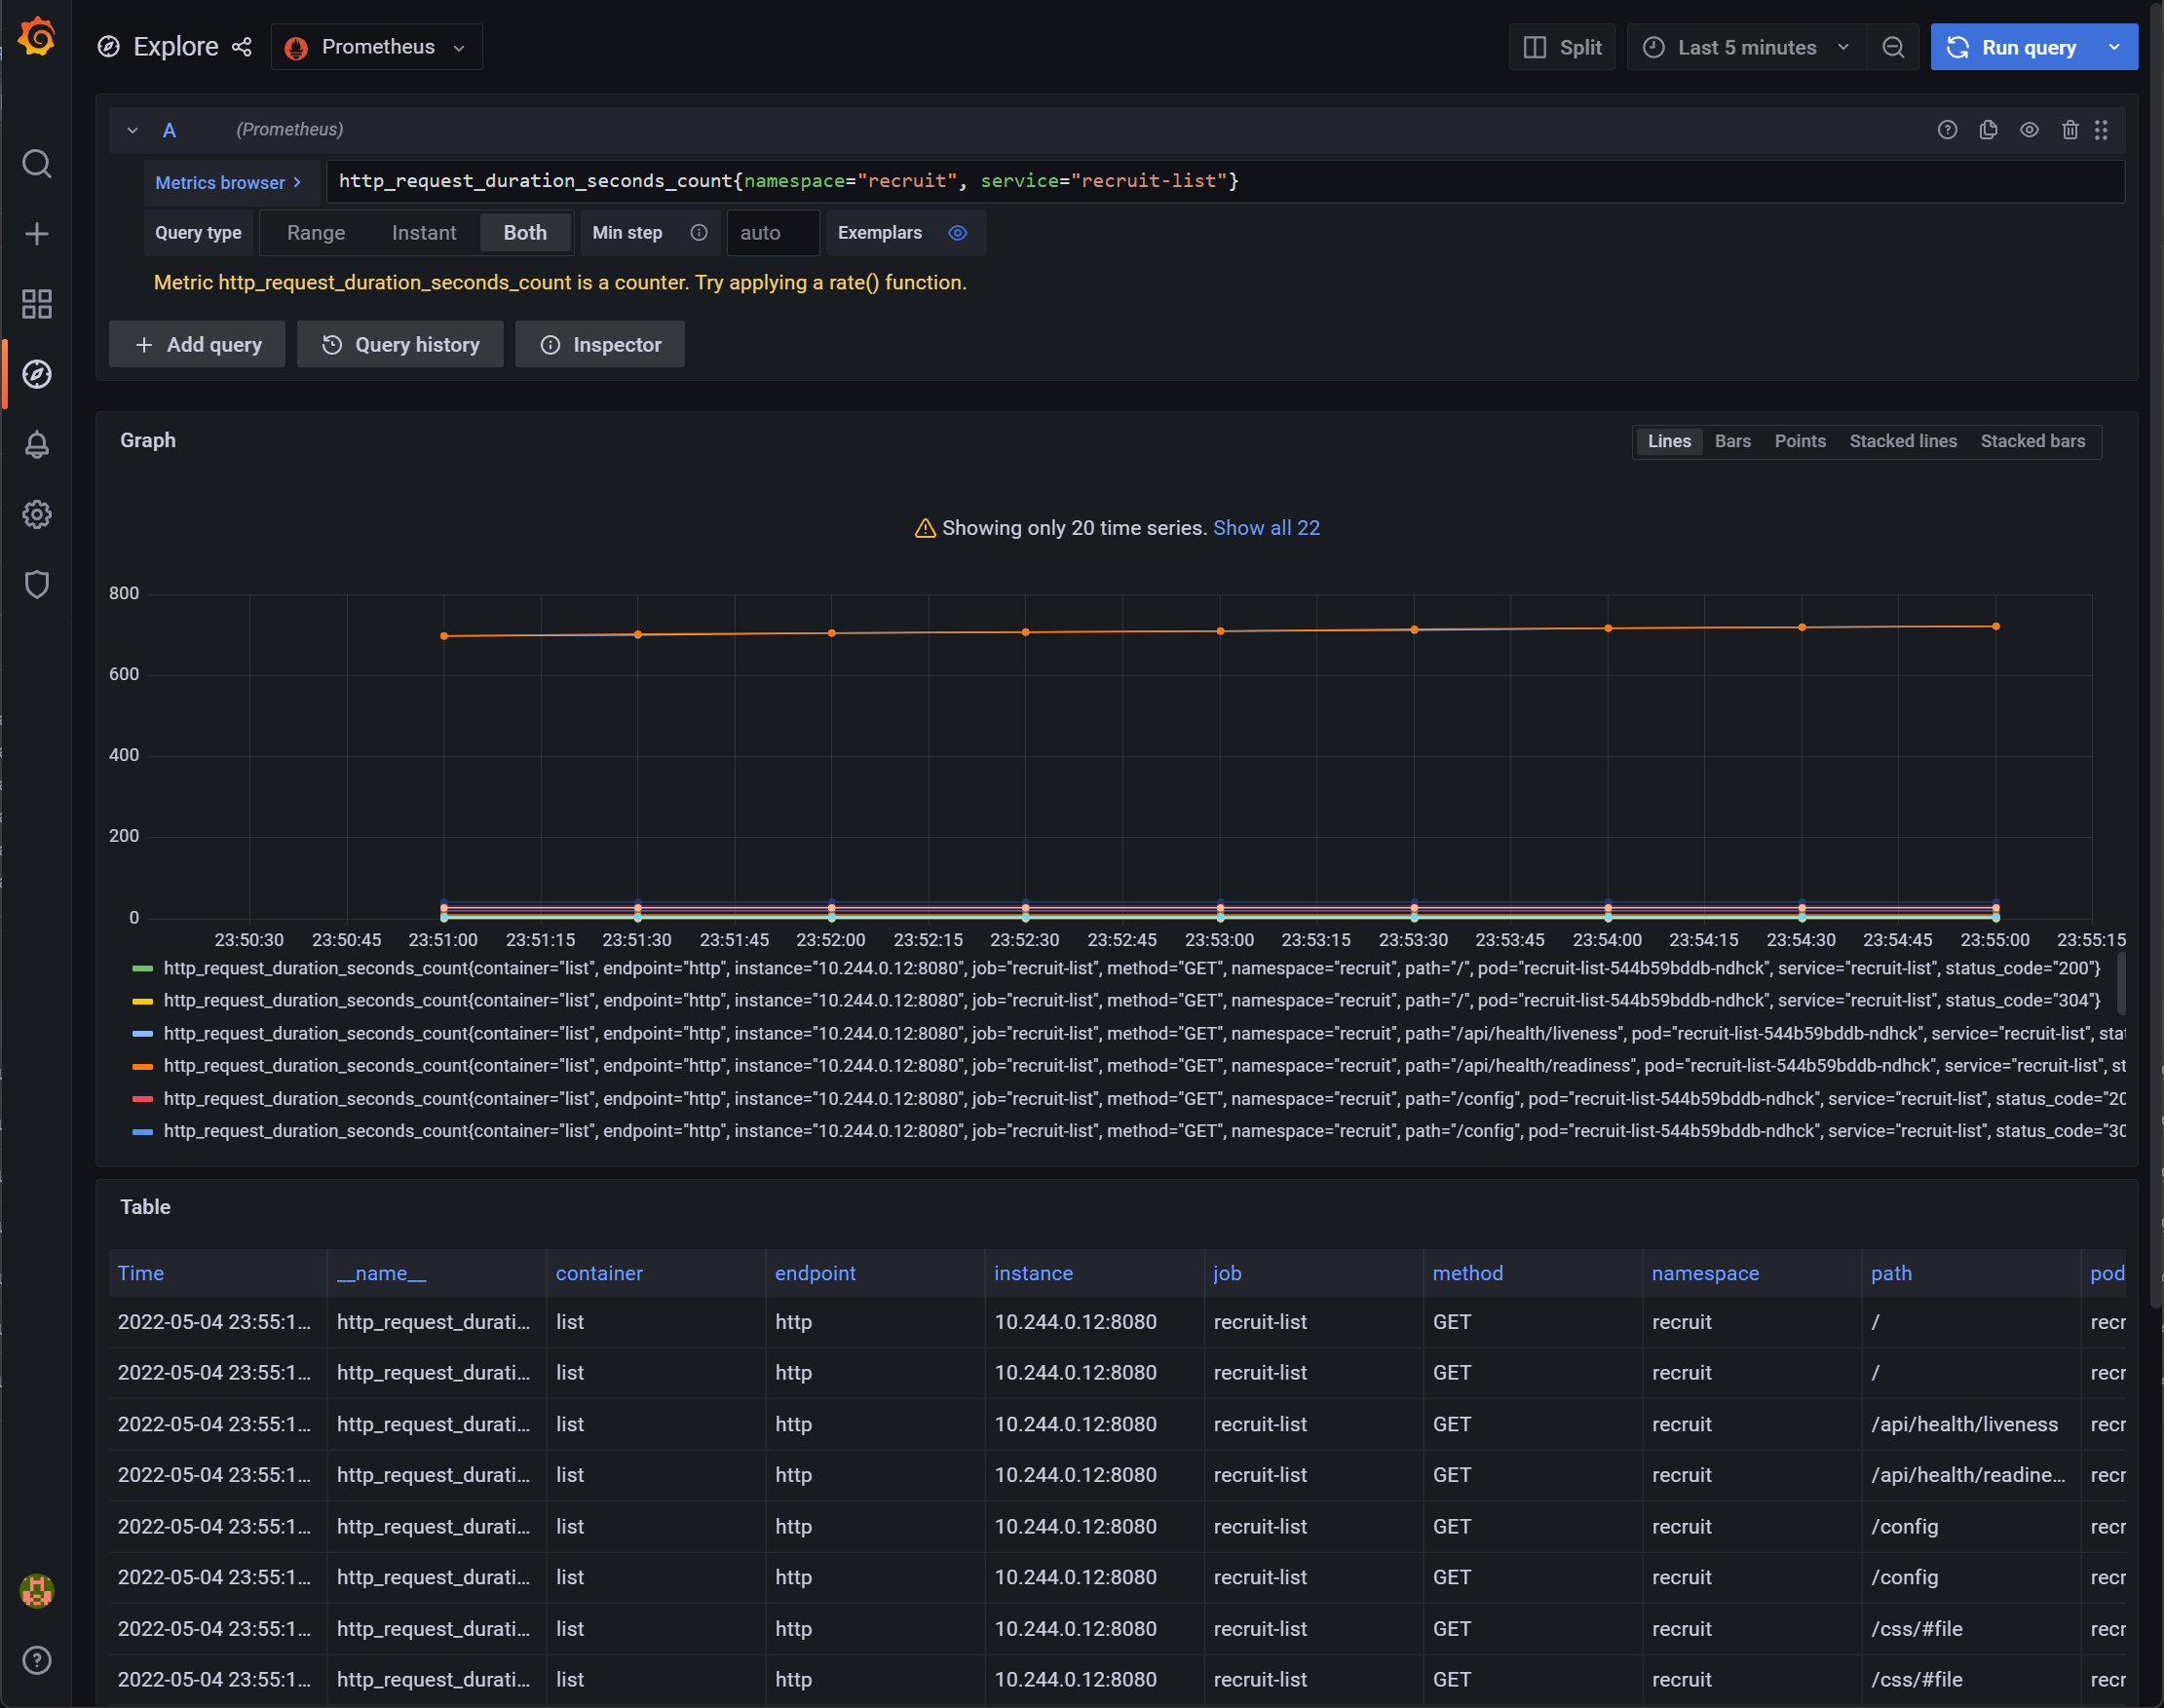Open the Dashboards grid icon in sidebar
The image size is (2164, 1708).
[x=37, y=304]
